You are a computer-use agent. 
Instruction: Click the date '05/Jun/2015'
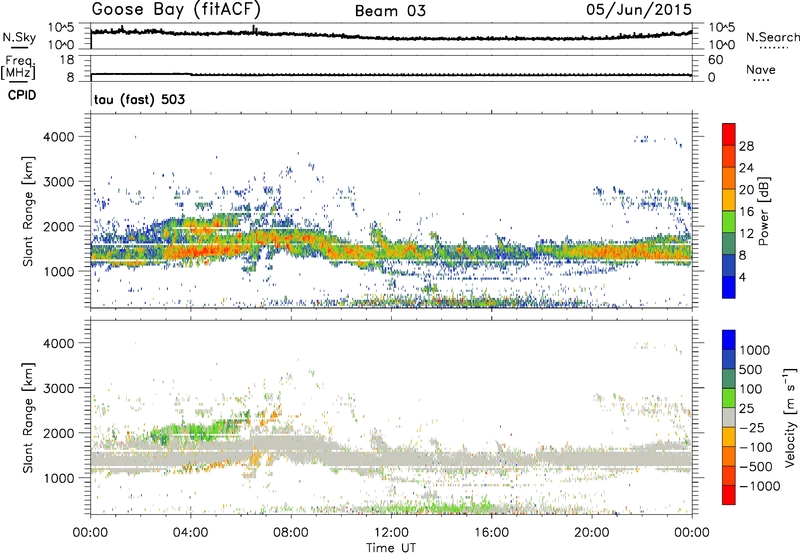(639, 10)
